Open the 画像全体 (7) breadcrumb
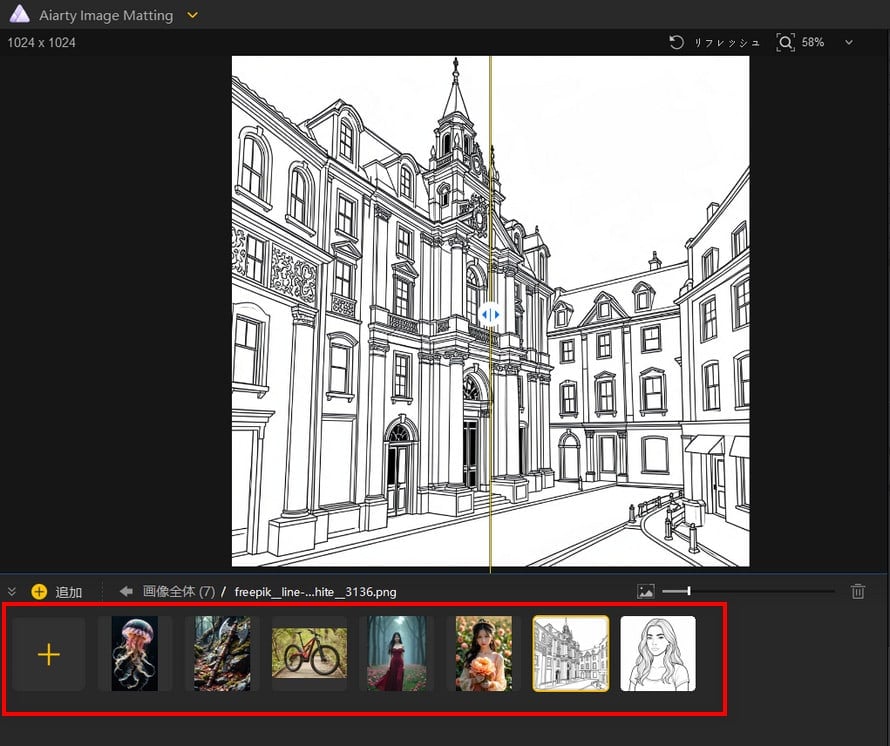 click(178, 592)
